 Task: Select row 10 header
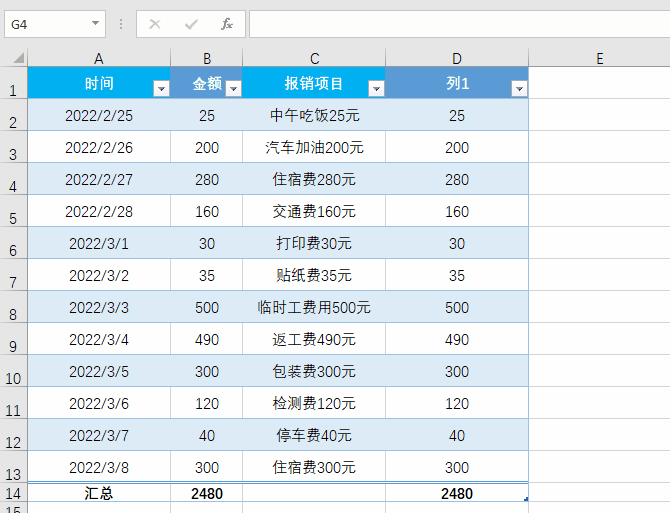(13, 371)
